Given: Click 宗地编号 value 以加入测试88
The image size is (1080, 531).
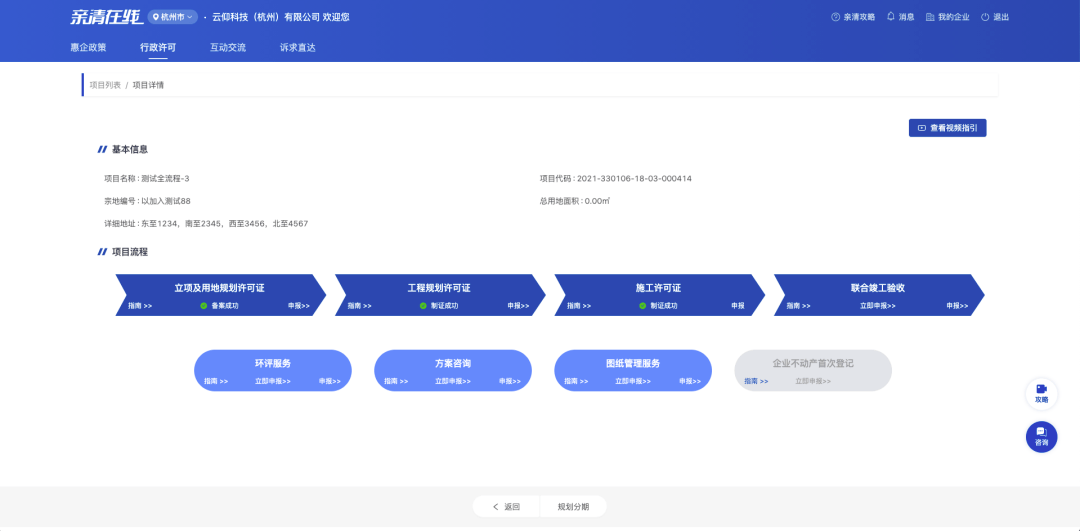Looking at the screenshot, I should click(166, 201).
